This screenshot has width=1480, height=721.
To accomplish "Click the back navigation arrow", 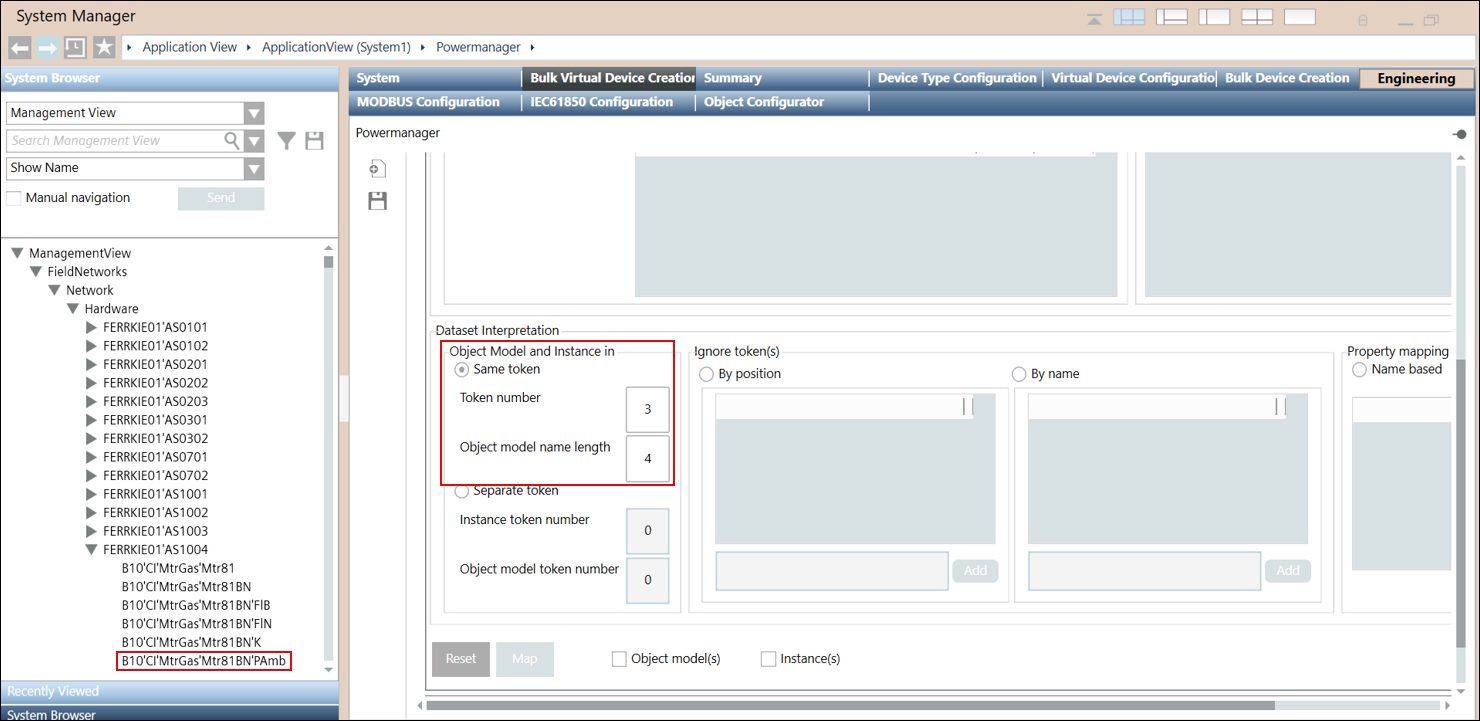I will pyautogui.click(x=19, y=46).
